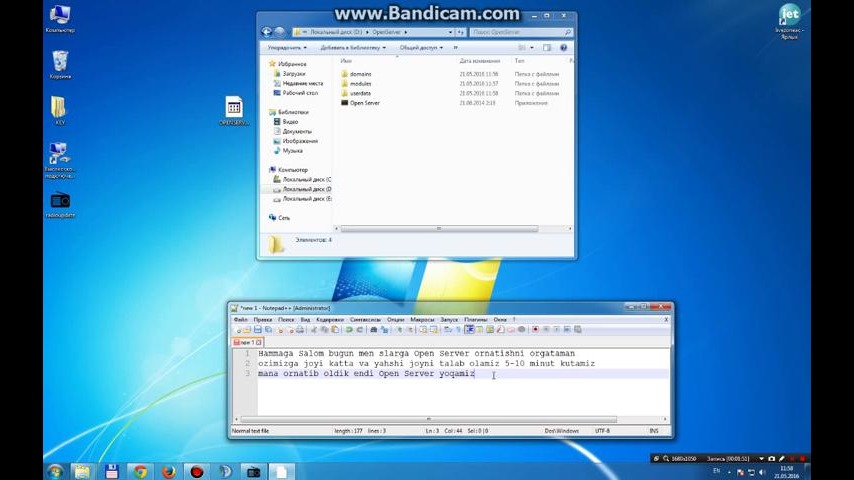854x480 pixels.
Task: Toggle Synchronize Vertical Scrolling icon
Action: pyautogui.click(x=423, y=330)
